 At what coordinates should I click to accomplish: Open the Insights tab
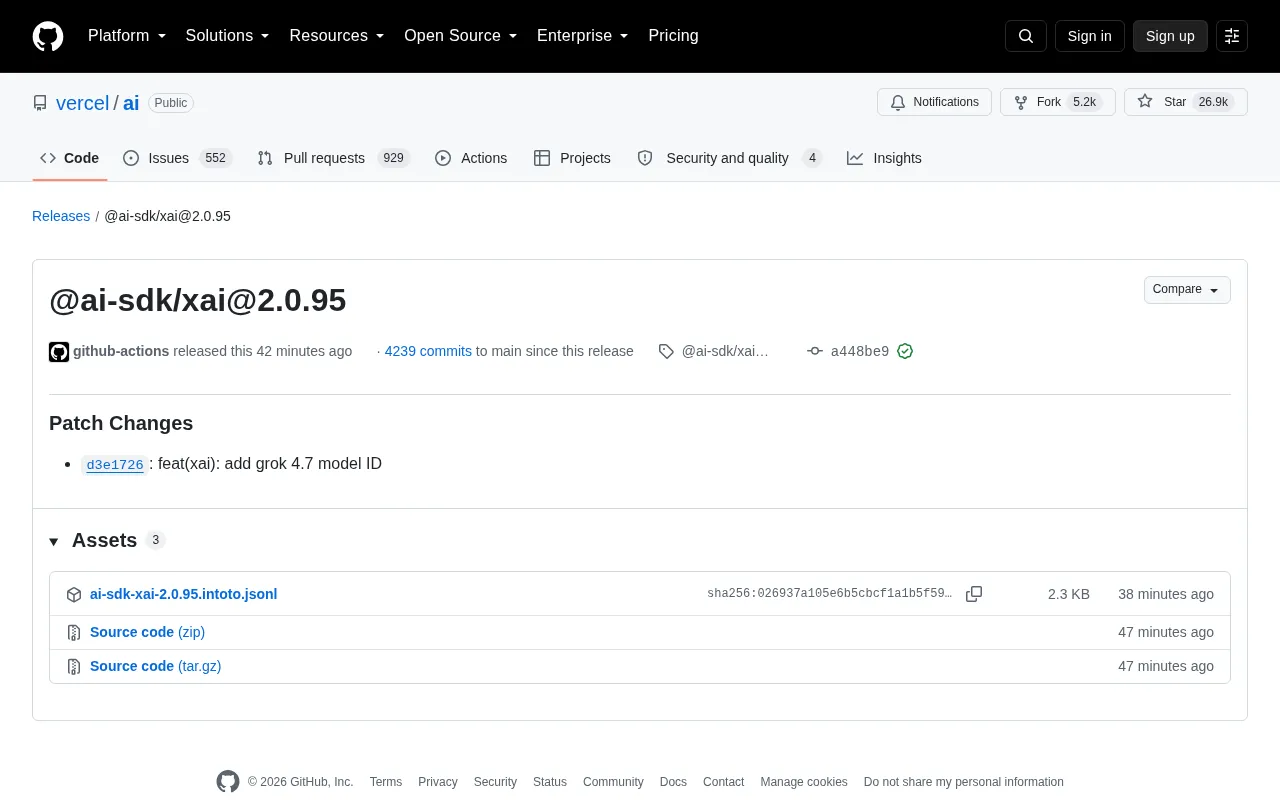[884, 158]
